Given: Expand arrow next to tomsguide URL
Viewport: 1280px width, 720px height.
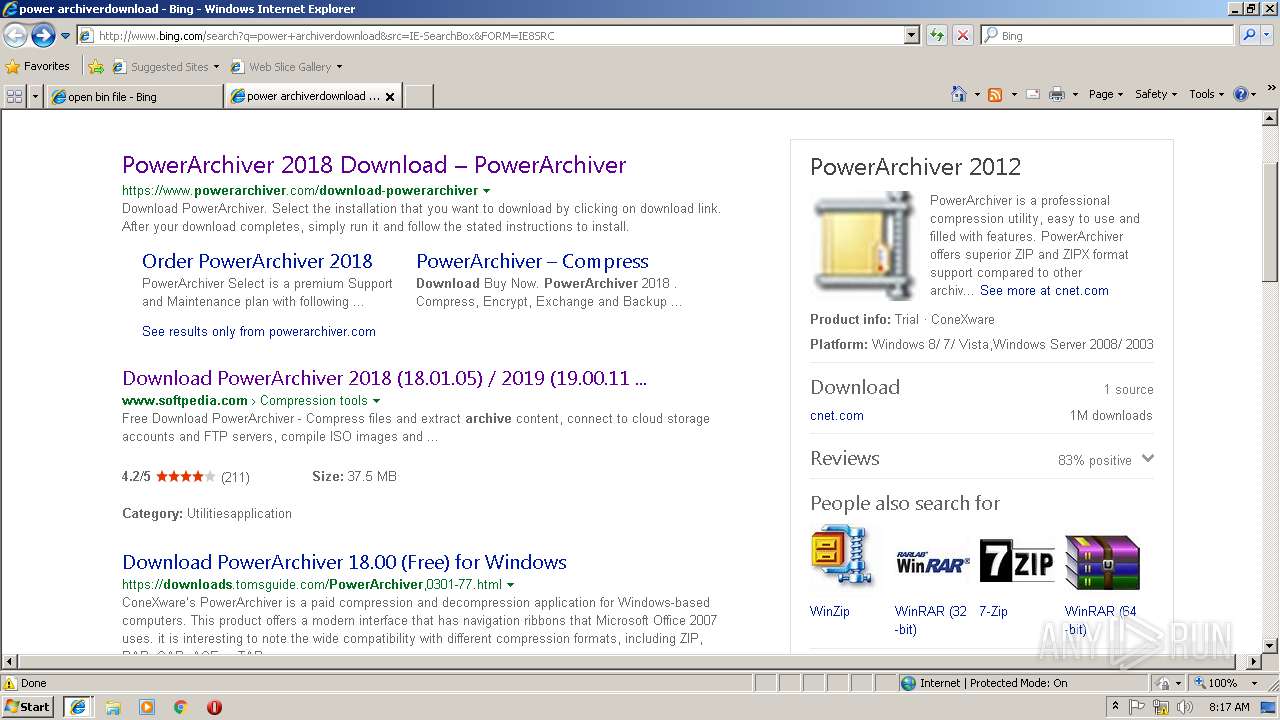Looking at the screenshot, I should coord(510,585).
